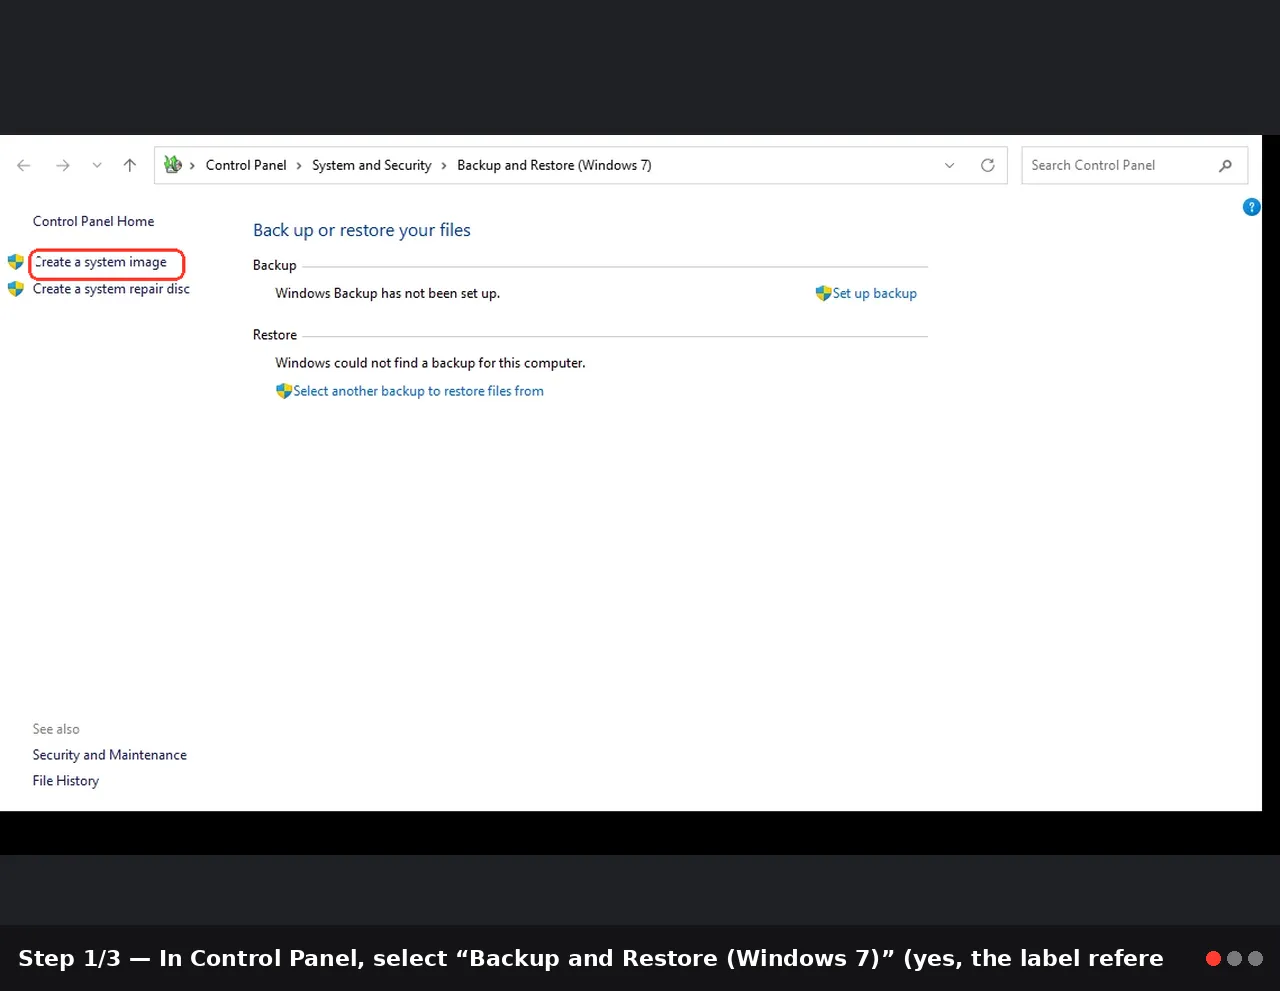Viewport: 1280px width, 991px height.
Task: Click Create a system repair disc link
Action: (111, 289)
